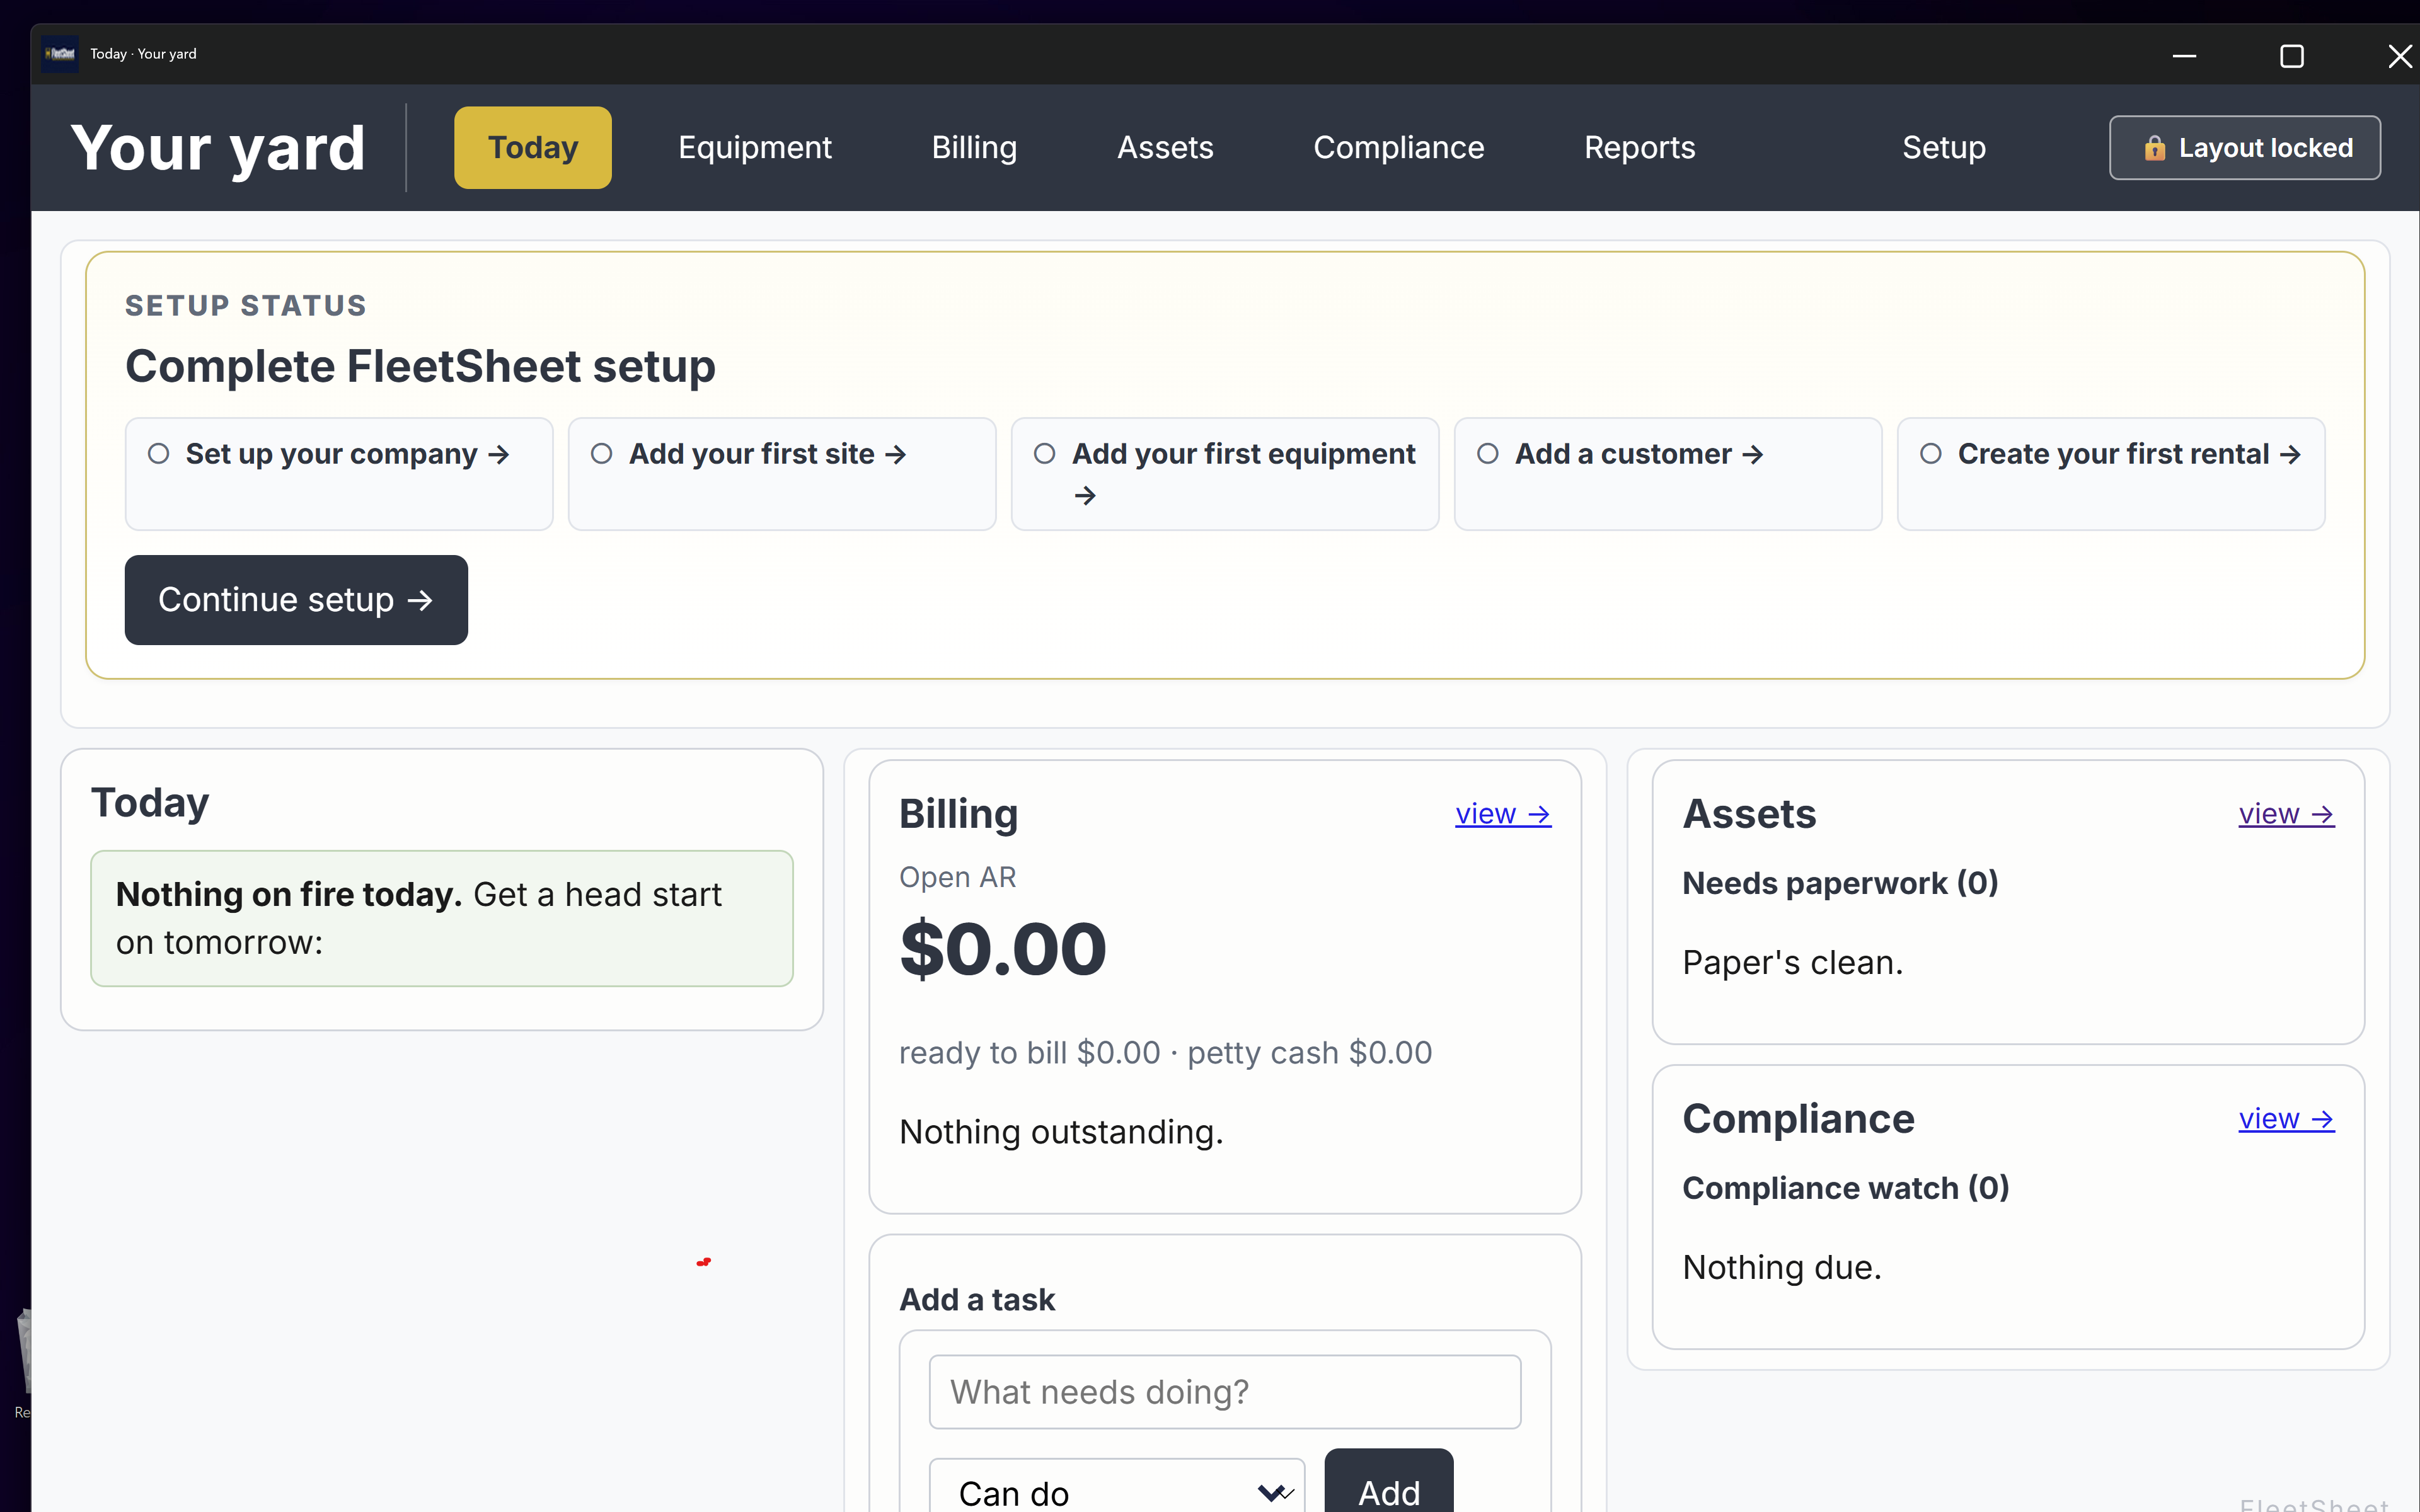This screenshot has height=1512, width=2420.
Task: Switch to the Reports tab
Action: tap(1639, 148)
